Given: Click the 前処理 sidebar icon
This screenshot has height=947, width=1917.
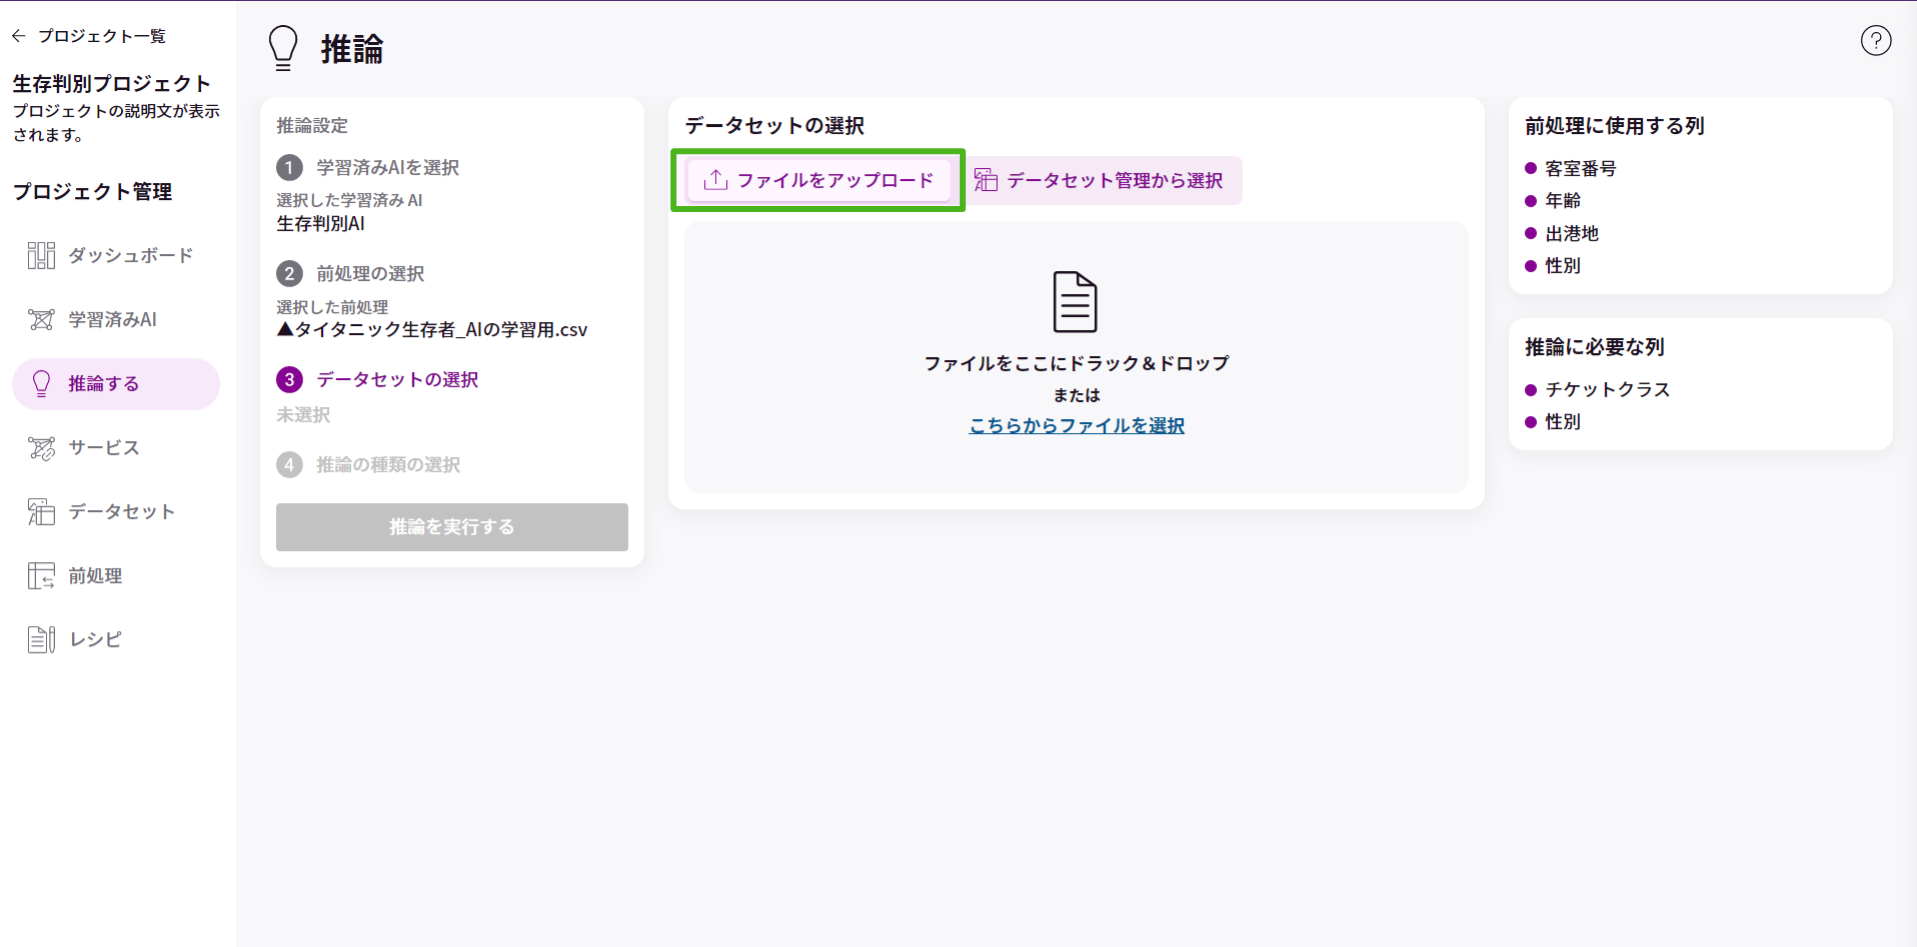Looking at the screenshot, I should 41,576.
